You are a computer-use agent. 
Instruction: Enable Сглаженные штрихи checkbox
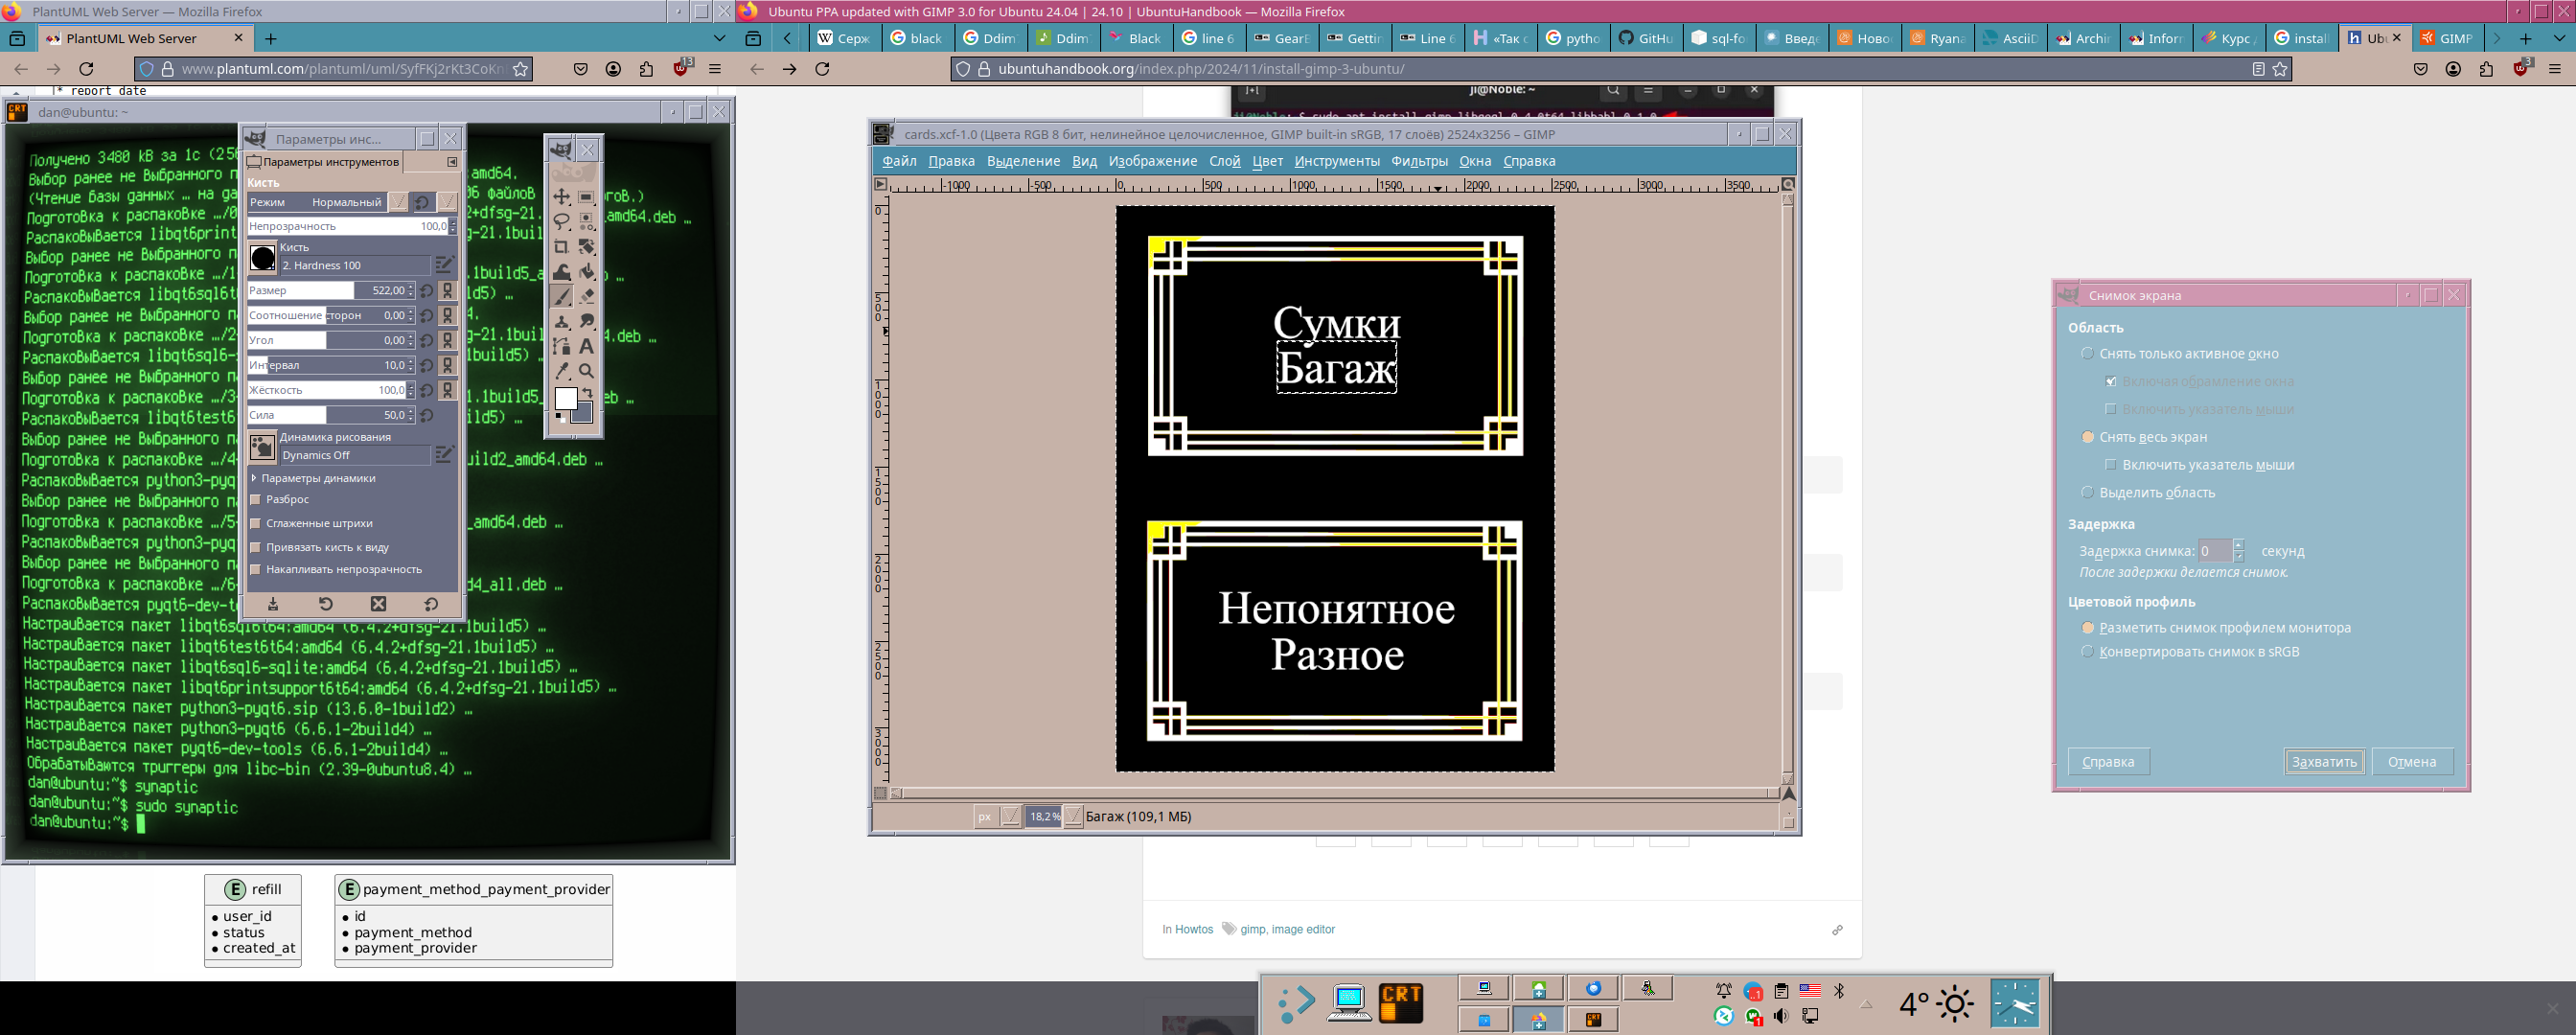click(x=256, y=523)
